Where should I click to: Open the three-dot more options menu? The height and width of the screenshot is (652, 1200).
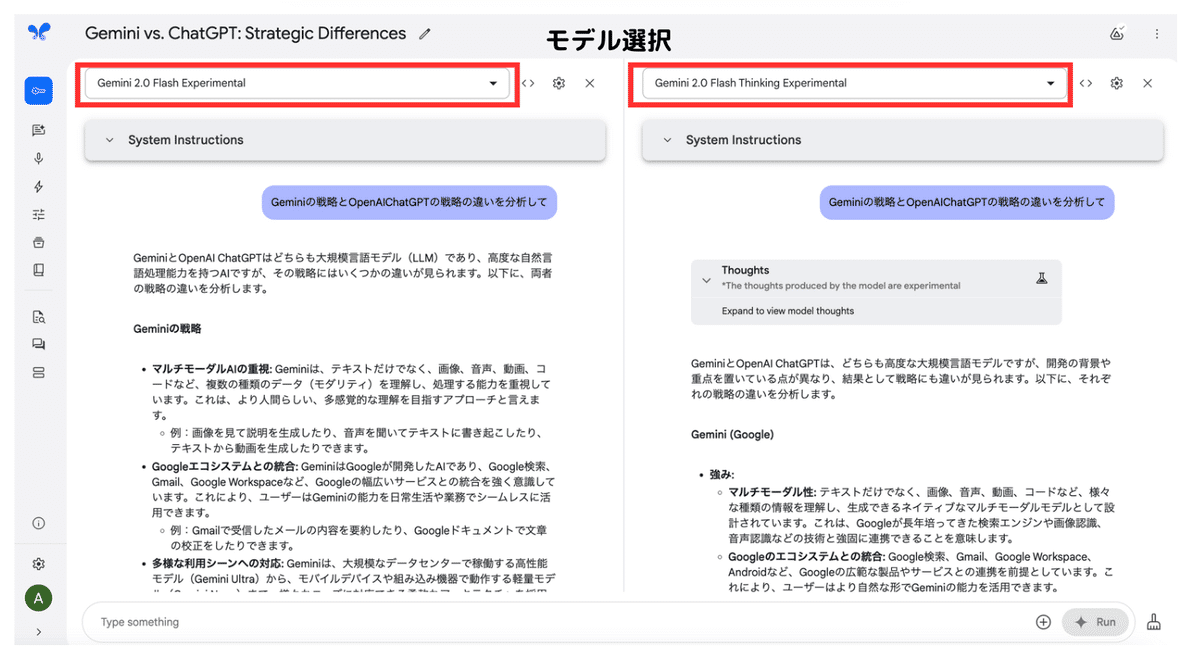(1157, 34)
